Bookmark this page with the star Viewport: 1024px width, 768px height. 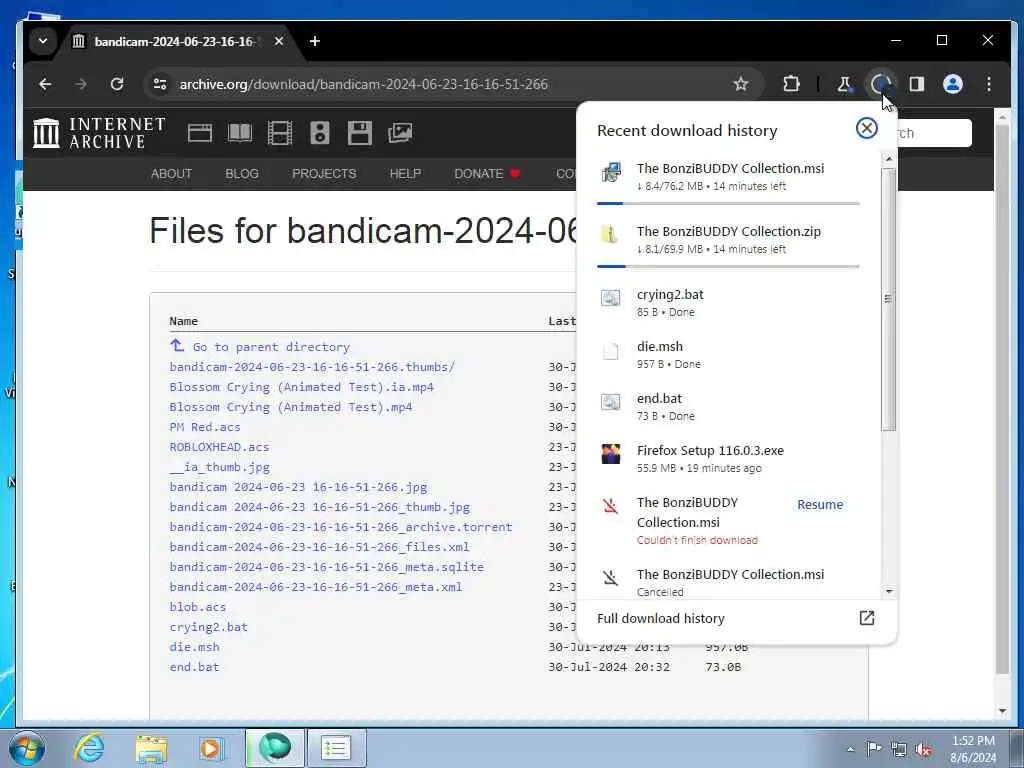[x=741, y=84]
